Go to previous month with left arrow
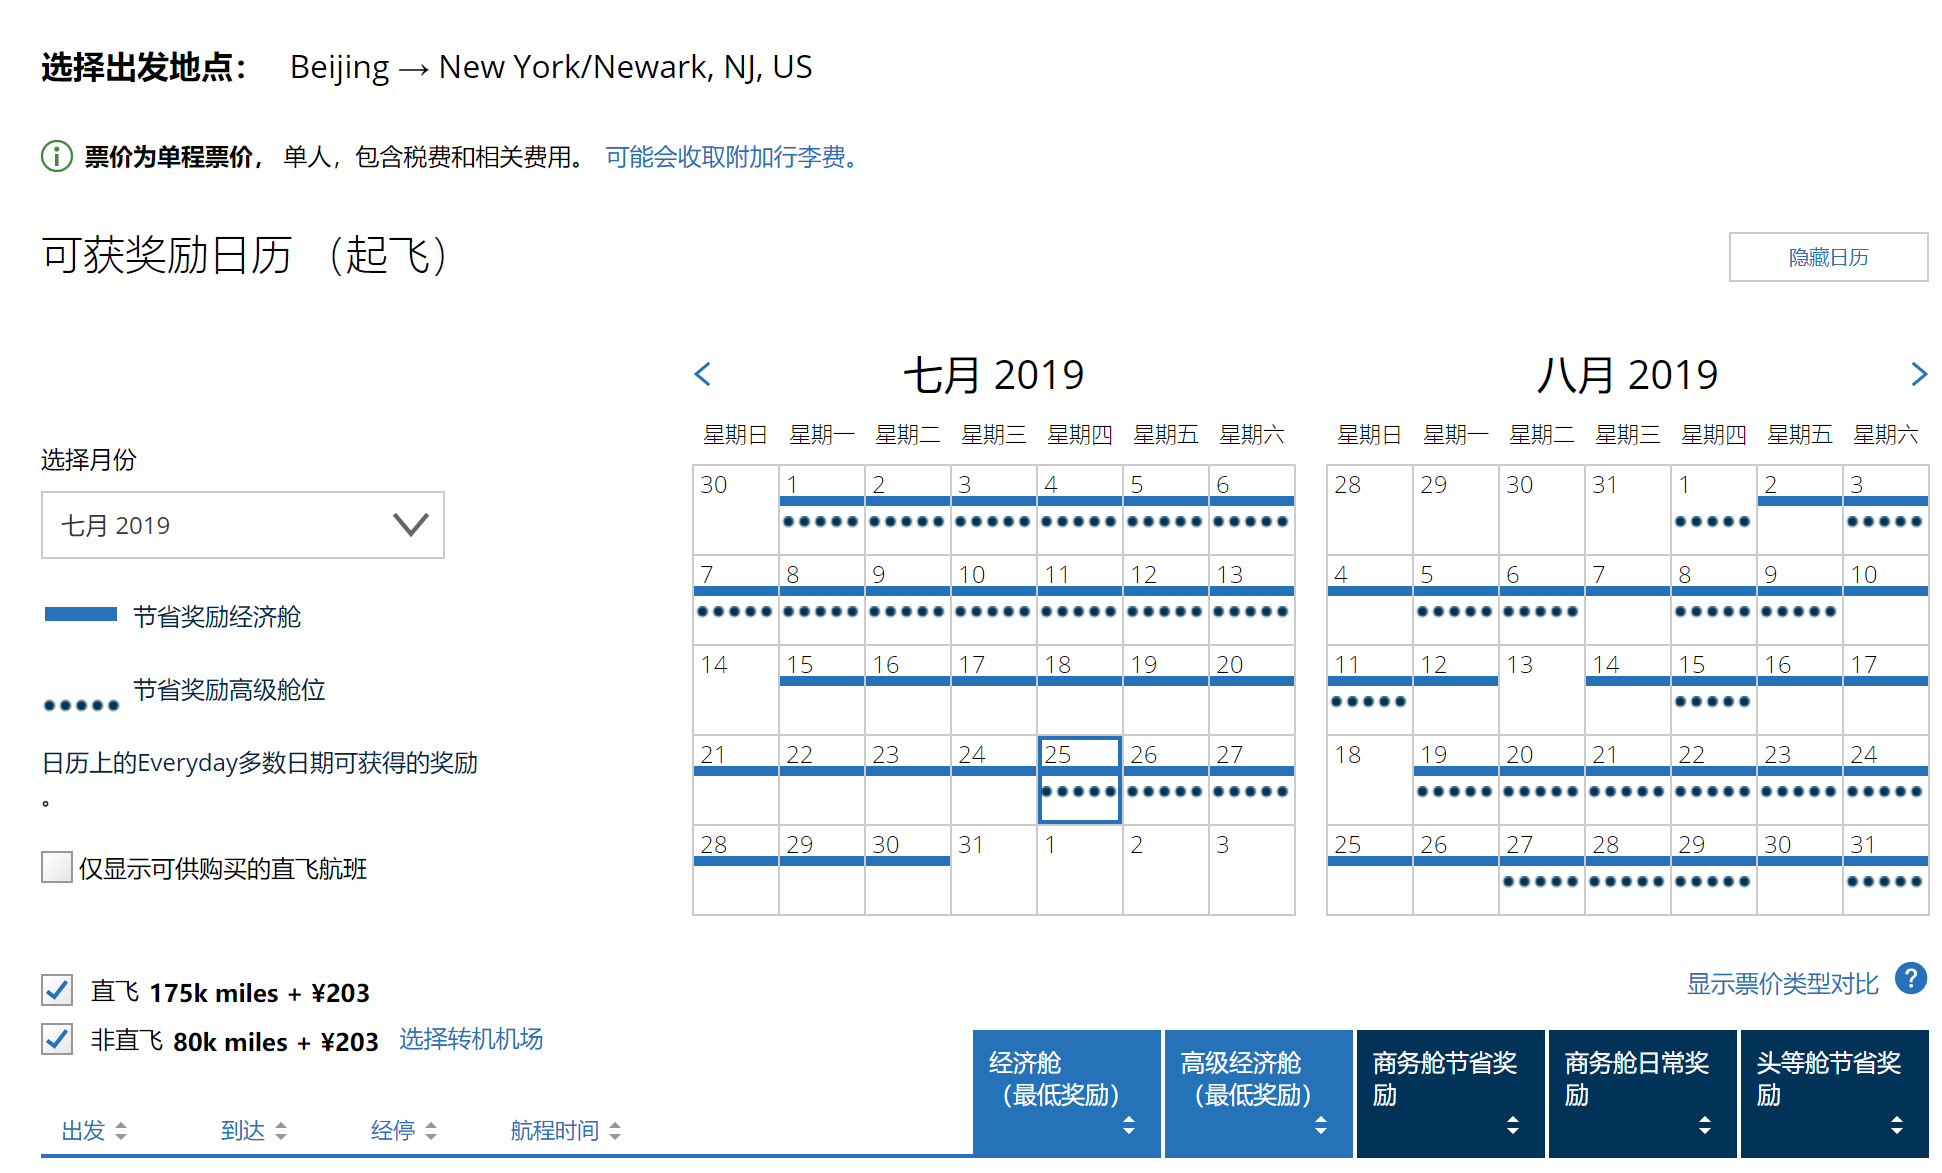The height and width of the screenshot is (1173, 1942). pyautogui.click(x=703, y=374)
